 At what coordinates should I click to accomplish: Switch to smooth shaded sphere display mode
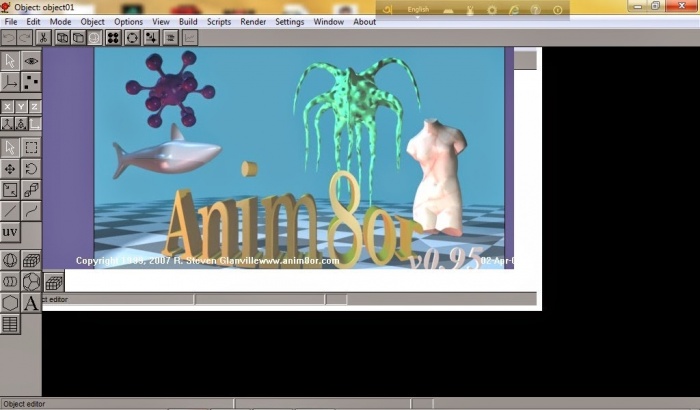(x=94, y=38)
